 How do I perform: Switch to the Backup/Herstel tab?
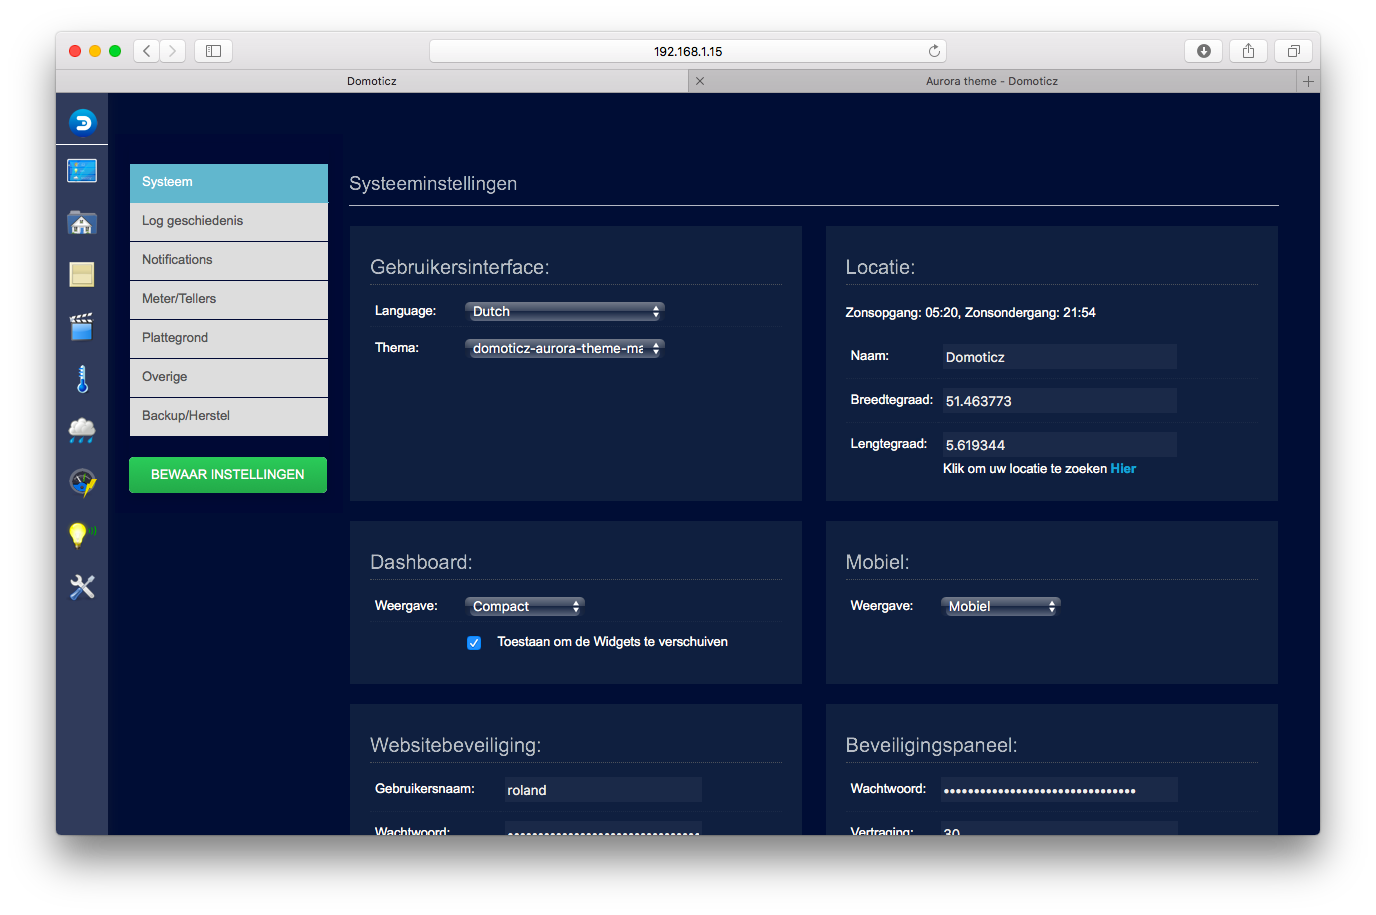point(229,416)
